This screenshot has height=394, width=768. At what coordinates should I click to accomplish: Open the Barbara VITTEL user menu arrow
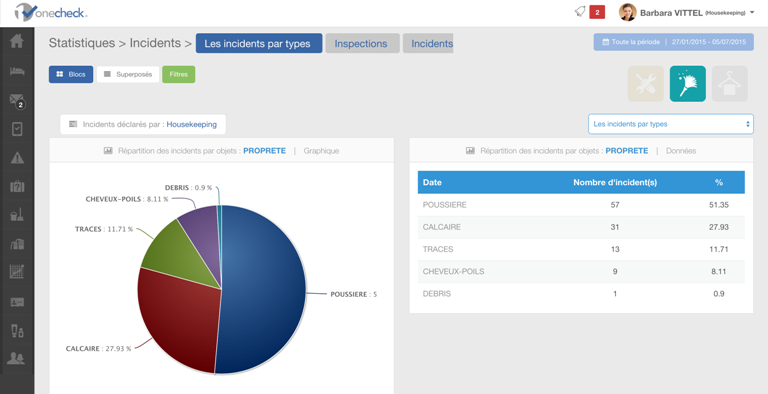tap(752, 13)
